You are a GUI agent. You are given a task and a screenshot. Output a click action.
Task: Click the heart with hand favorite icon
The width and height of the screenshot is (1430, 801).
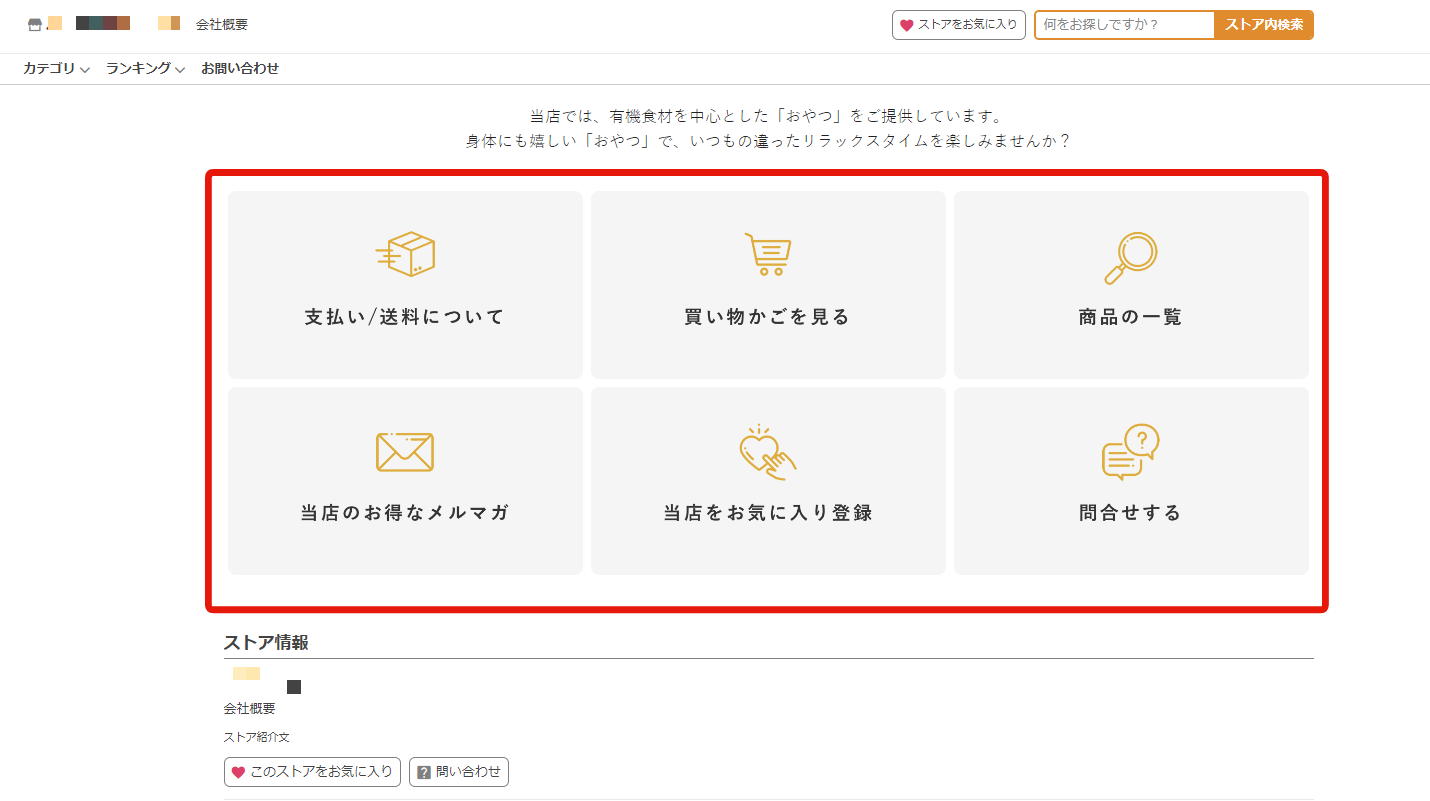[767, 452]
